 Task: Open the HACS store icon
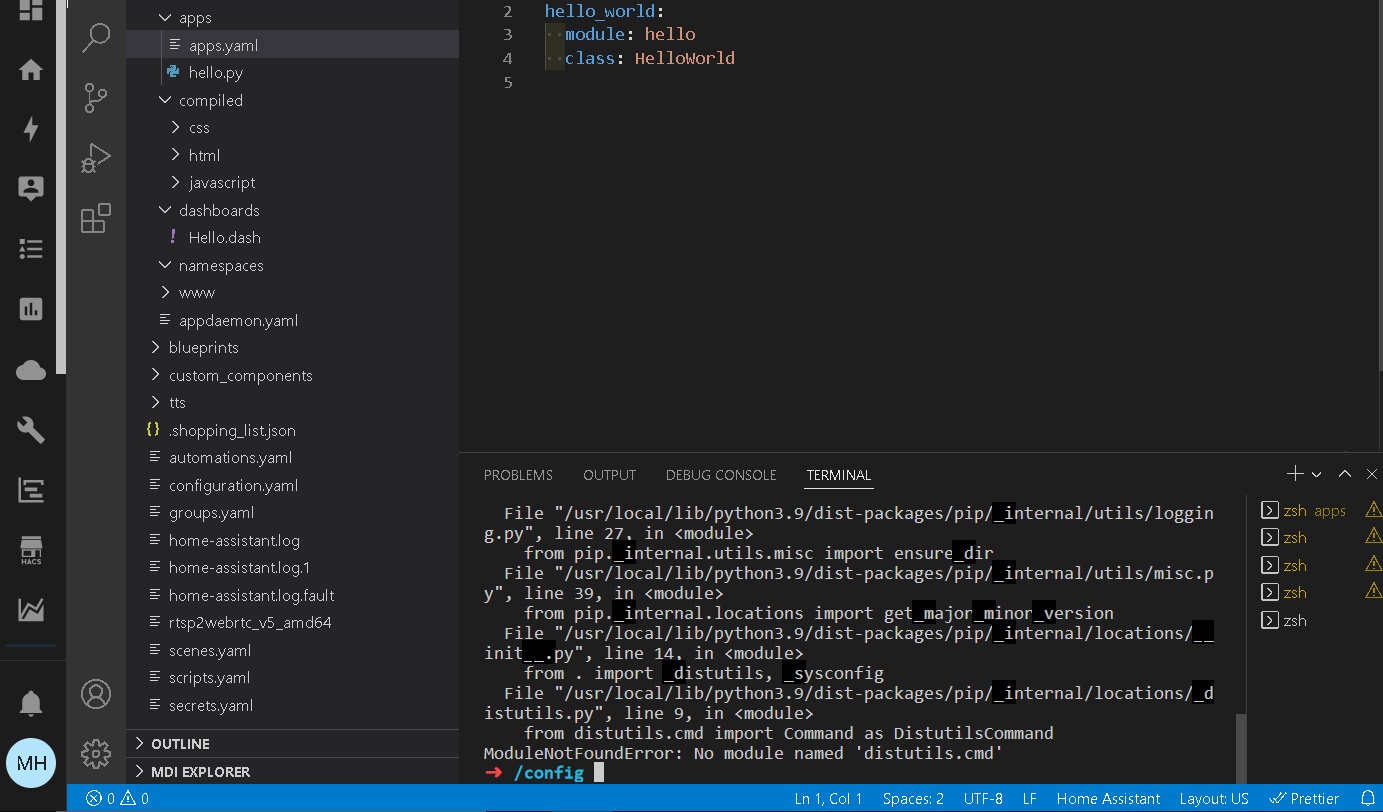pyautogui.click(x=31, y=550)
